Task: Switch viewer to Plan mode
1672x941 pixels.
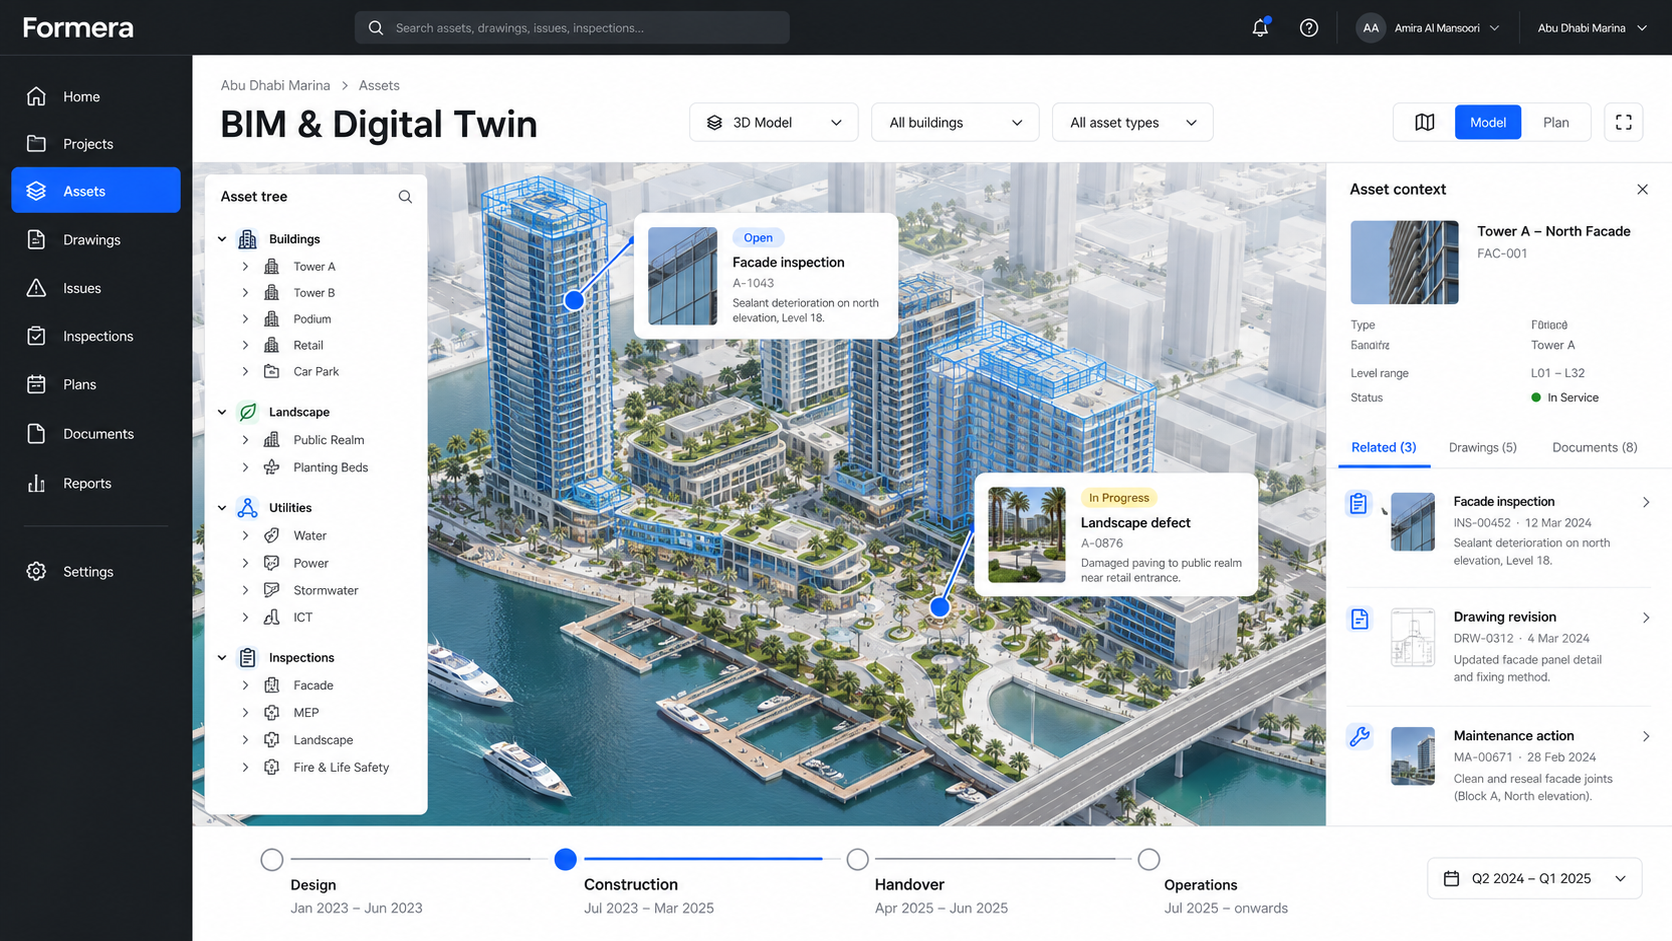Action: click(x=1556, y=122)
